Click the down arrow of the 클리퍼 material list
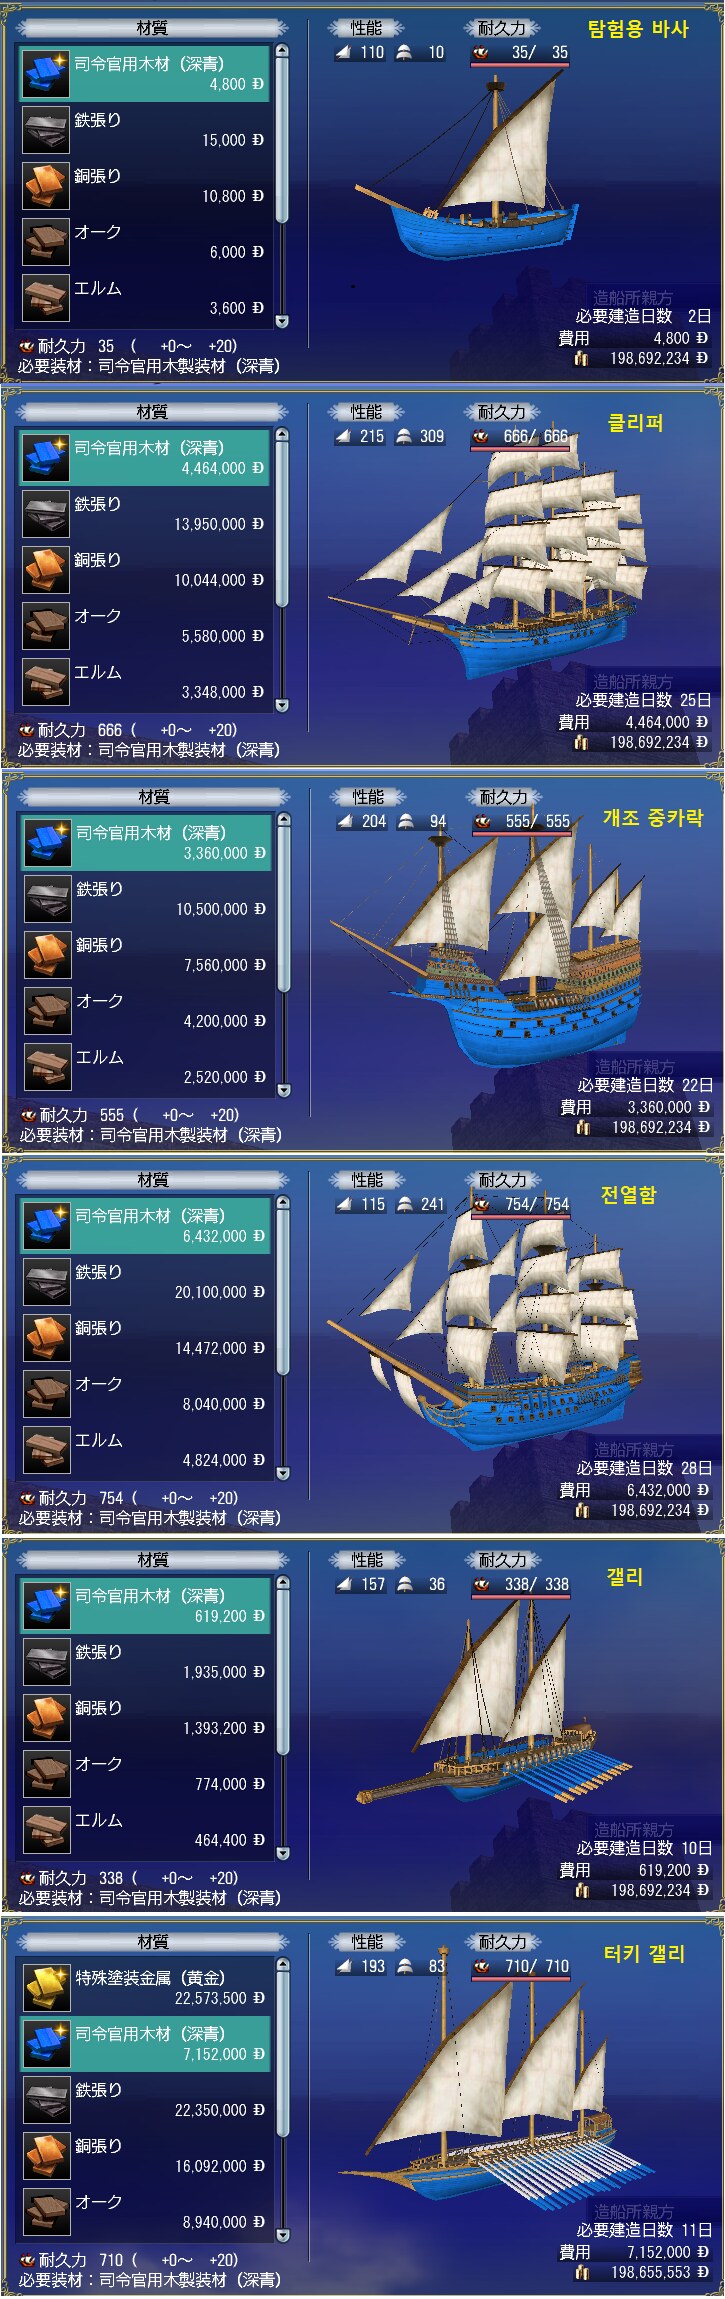The height and width of the screenshot is (2299, 725). click(282, 705)
